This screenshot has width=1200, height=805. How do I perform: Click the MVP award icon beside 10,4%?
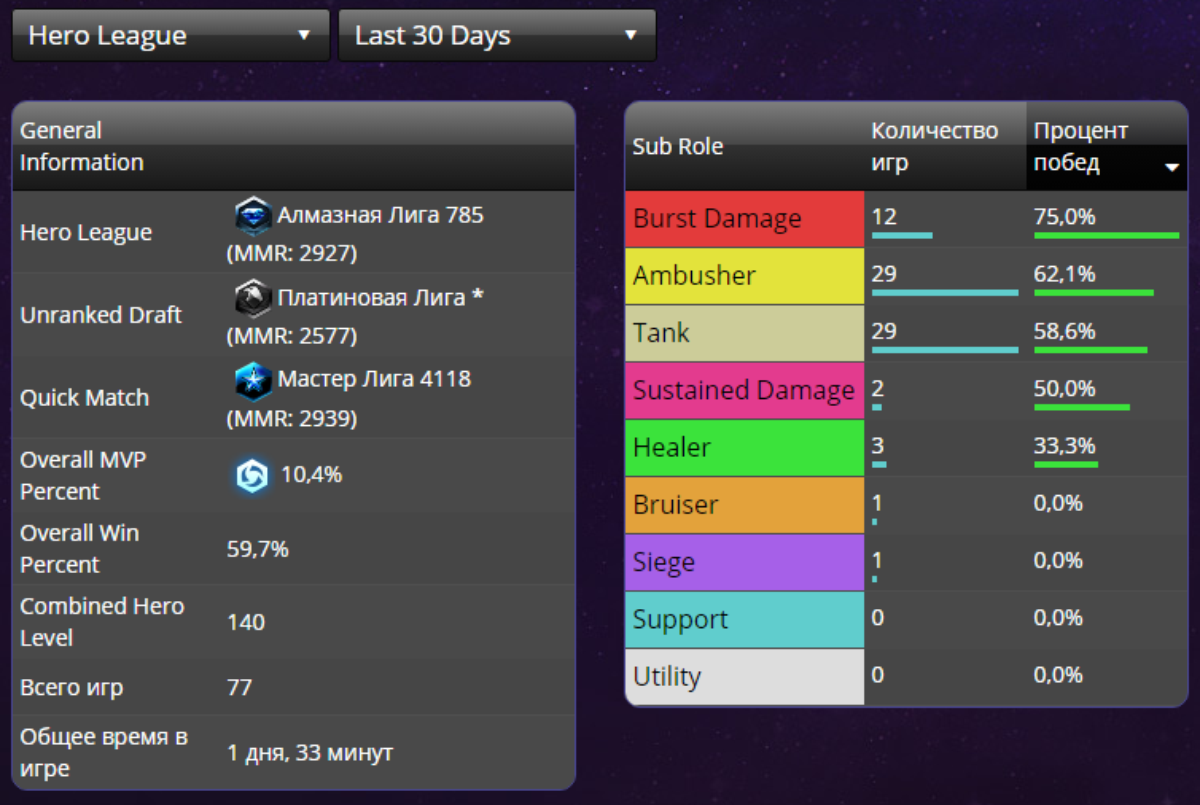252,476
